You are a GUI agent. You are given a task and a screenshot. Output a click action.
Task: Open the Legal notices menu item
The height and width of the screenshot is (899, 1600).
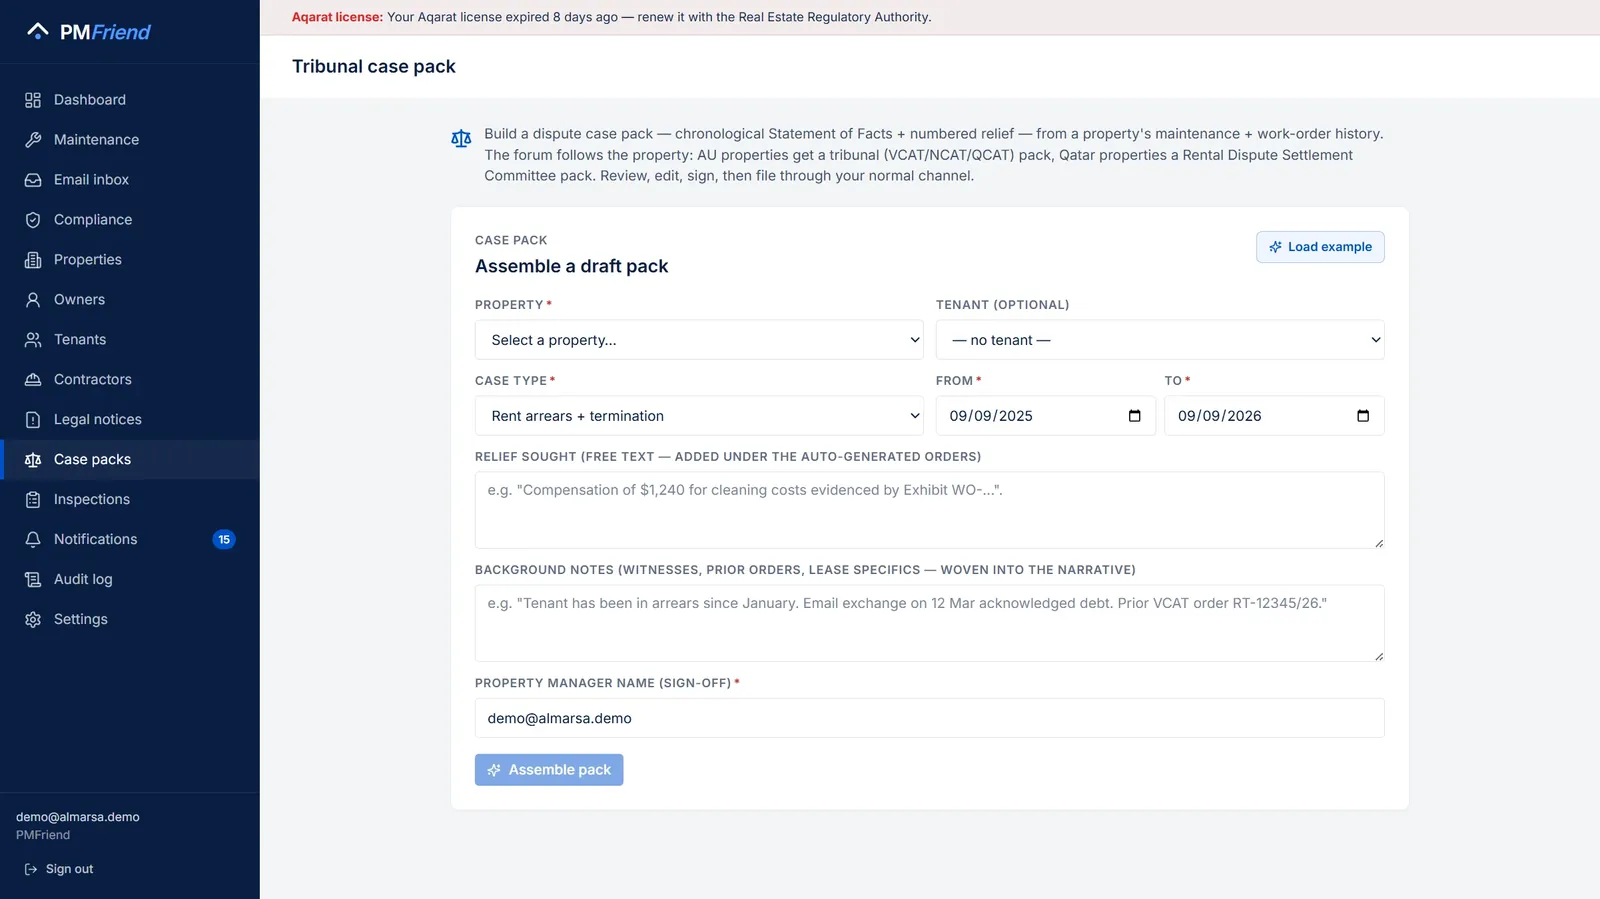click(130, 420)
